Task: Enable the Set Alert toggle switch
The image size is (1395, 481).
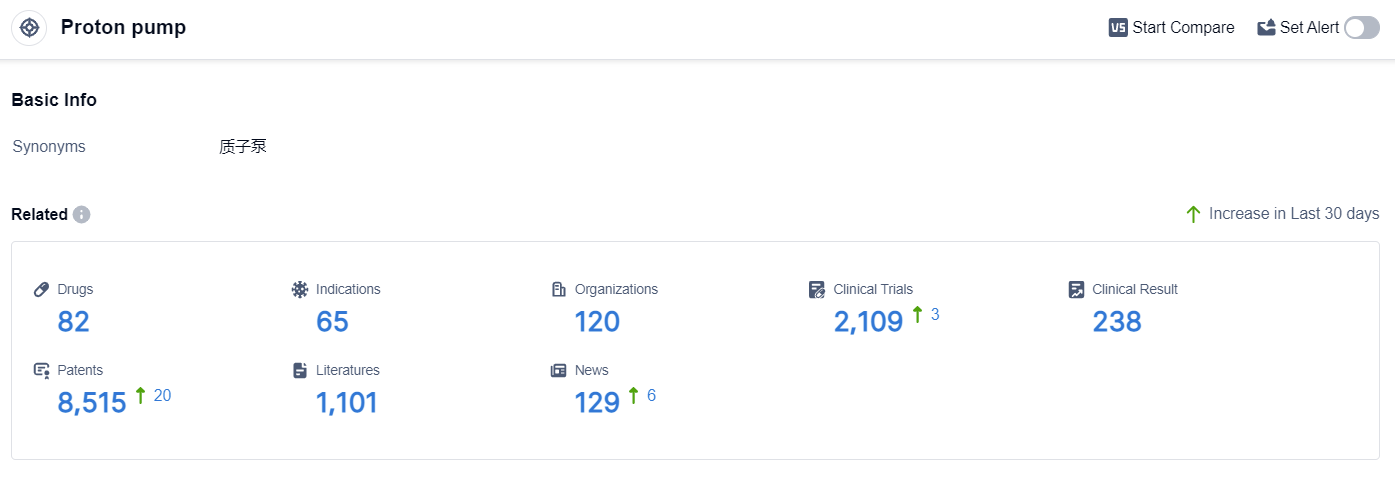Action: click(1361, 28)
